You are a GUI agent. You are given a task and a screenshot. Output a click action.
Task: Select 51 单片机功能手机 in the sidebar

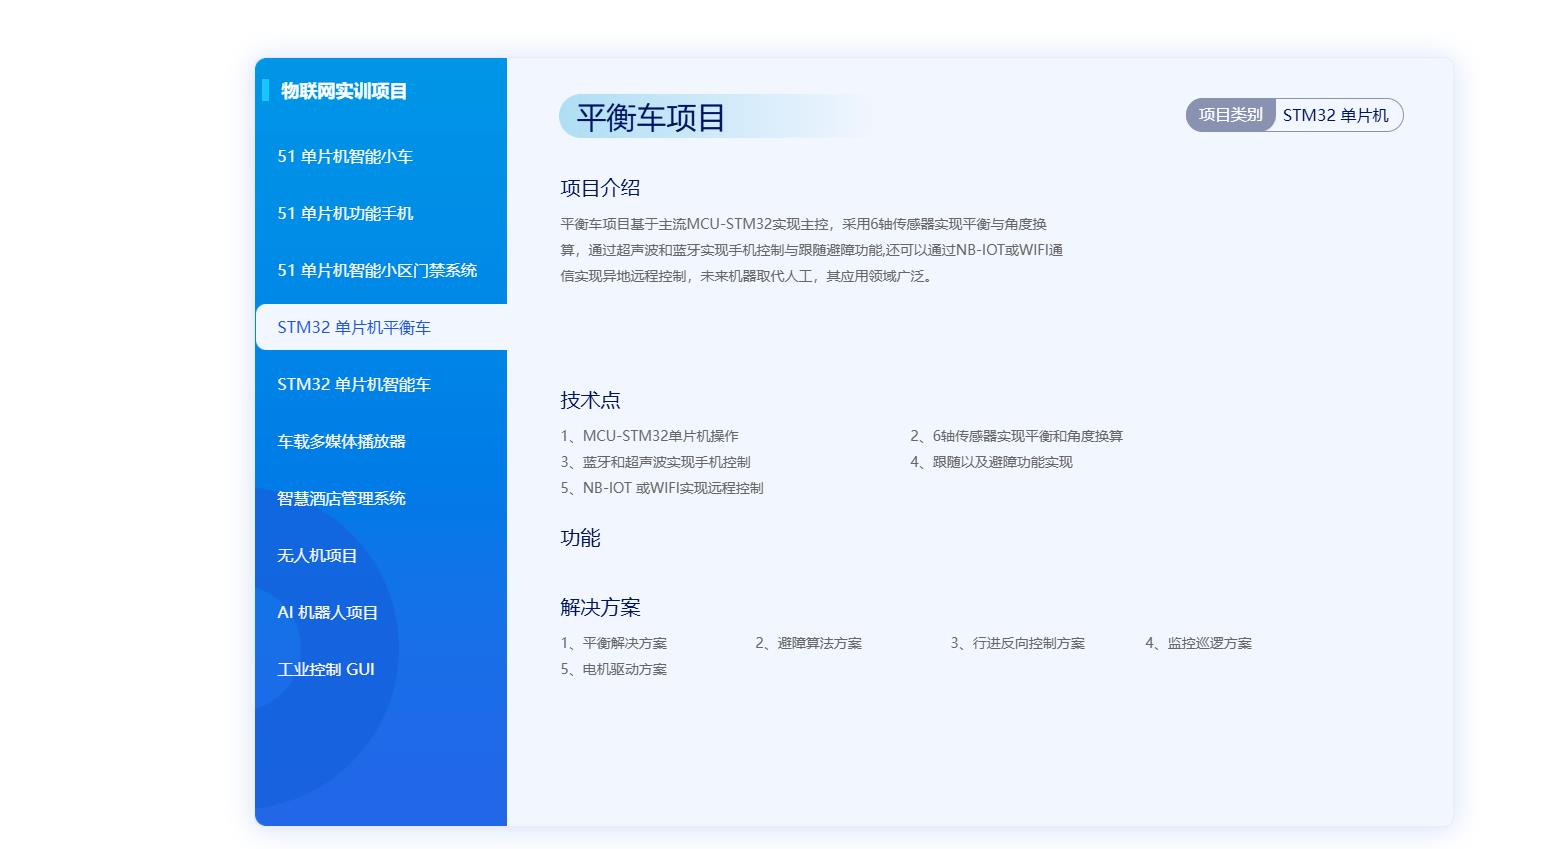pos(345,213)
